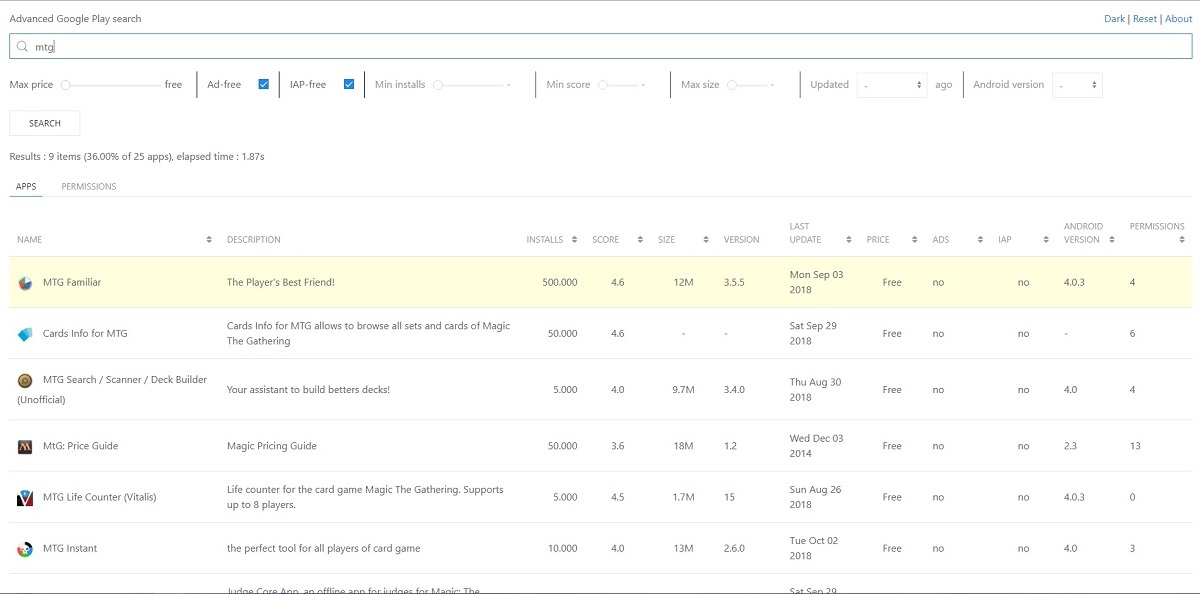Viewport: 1200px width, 594px height.
Task: Open the MTG Familiar app link
Action: pos(72,283)
